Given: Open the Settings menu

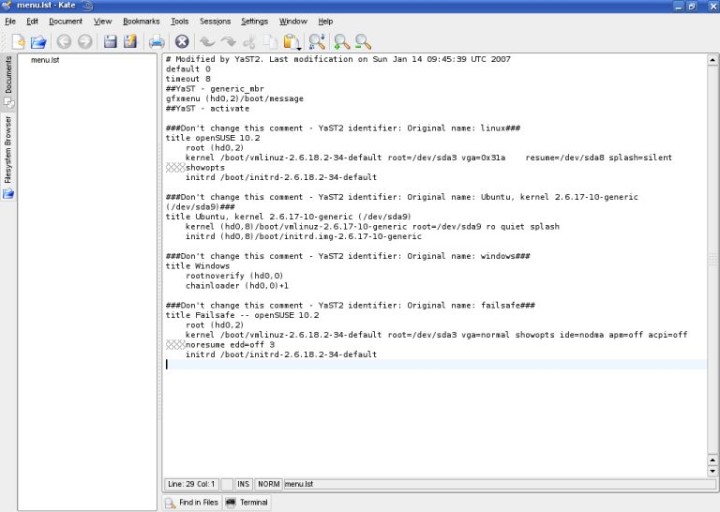Looking at the screenshot, I should point(254,21).
